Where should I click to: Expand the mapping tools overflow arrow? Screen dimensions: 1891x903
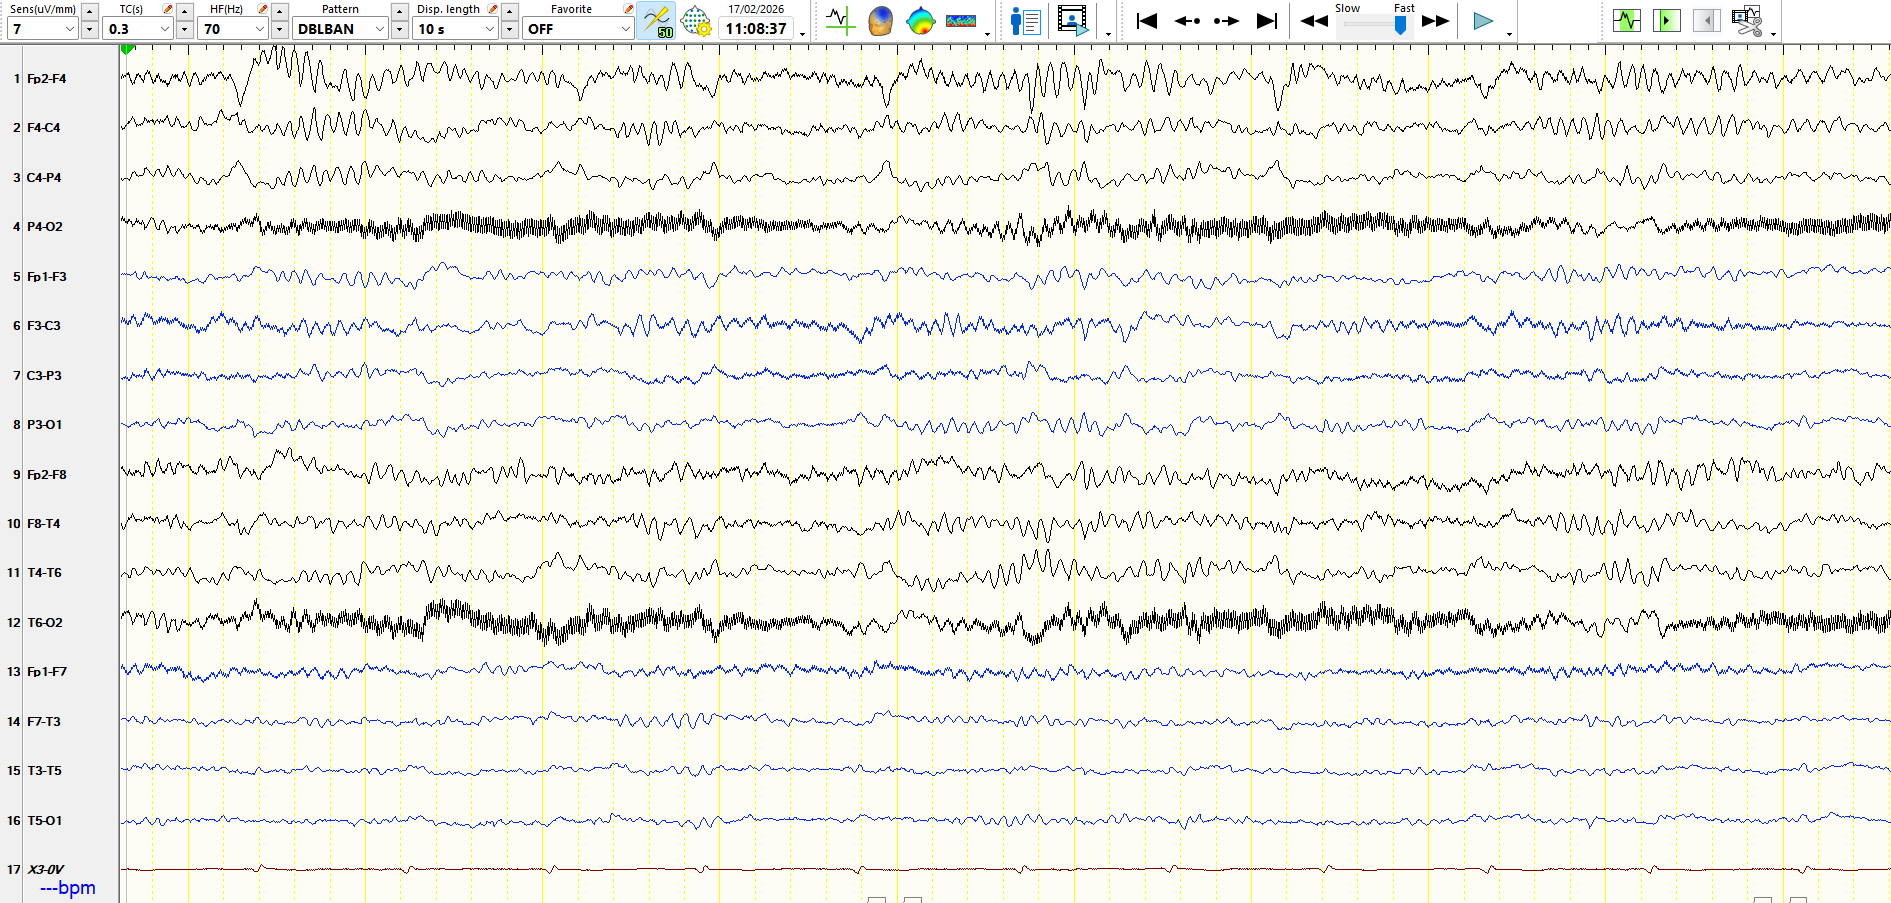pyautogui.click(x=988, y=34)
